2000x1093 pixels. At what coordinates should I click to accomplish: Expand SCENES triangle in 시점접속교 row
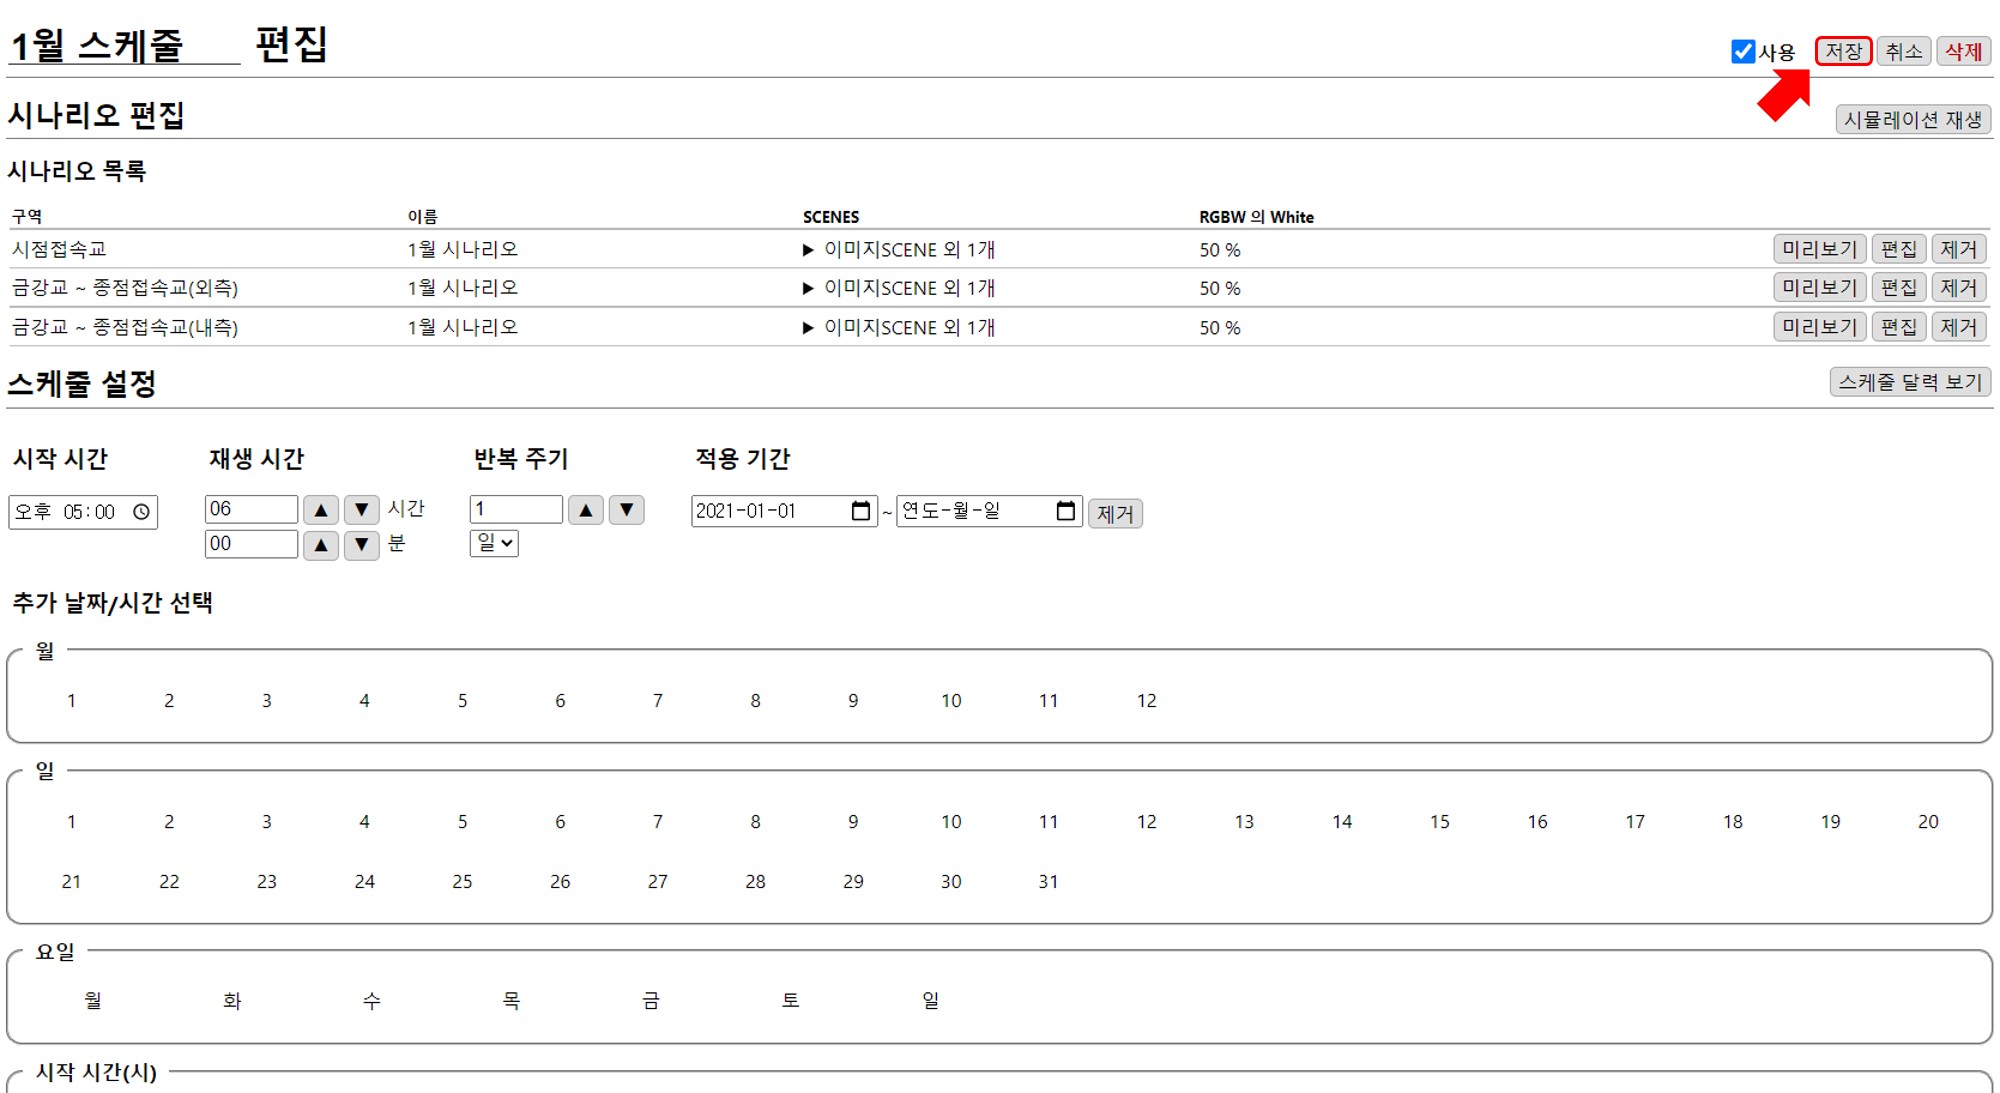coord(808,250)
